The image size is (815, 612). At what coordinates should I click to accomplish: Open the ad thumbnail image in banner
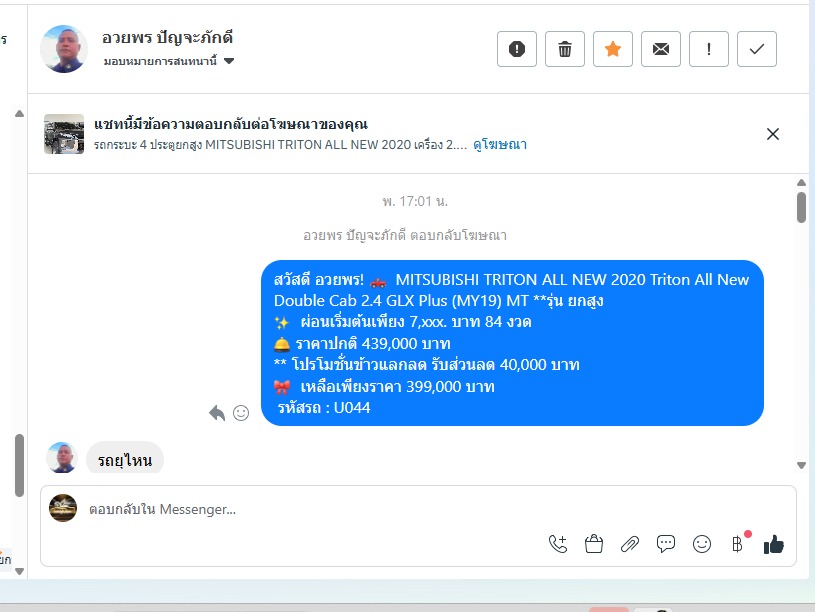tap(64, 134)
